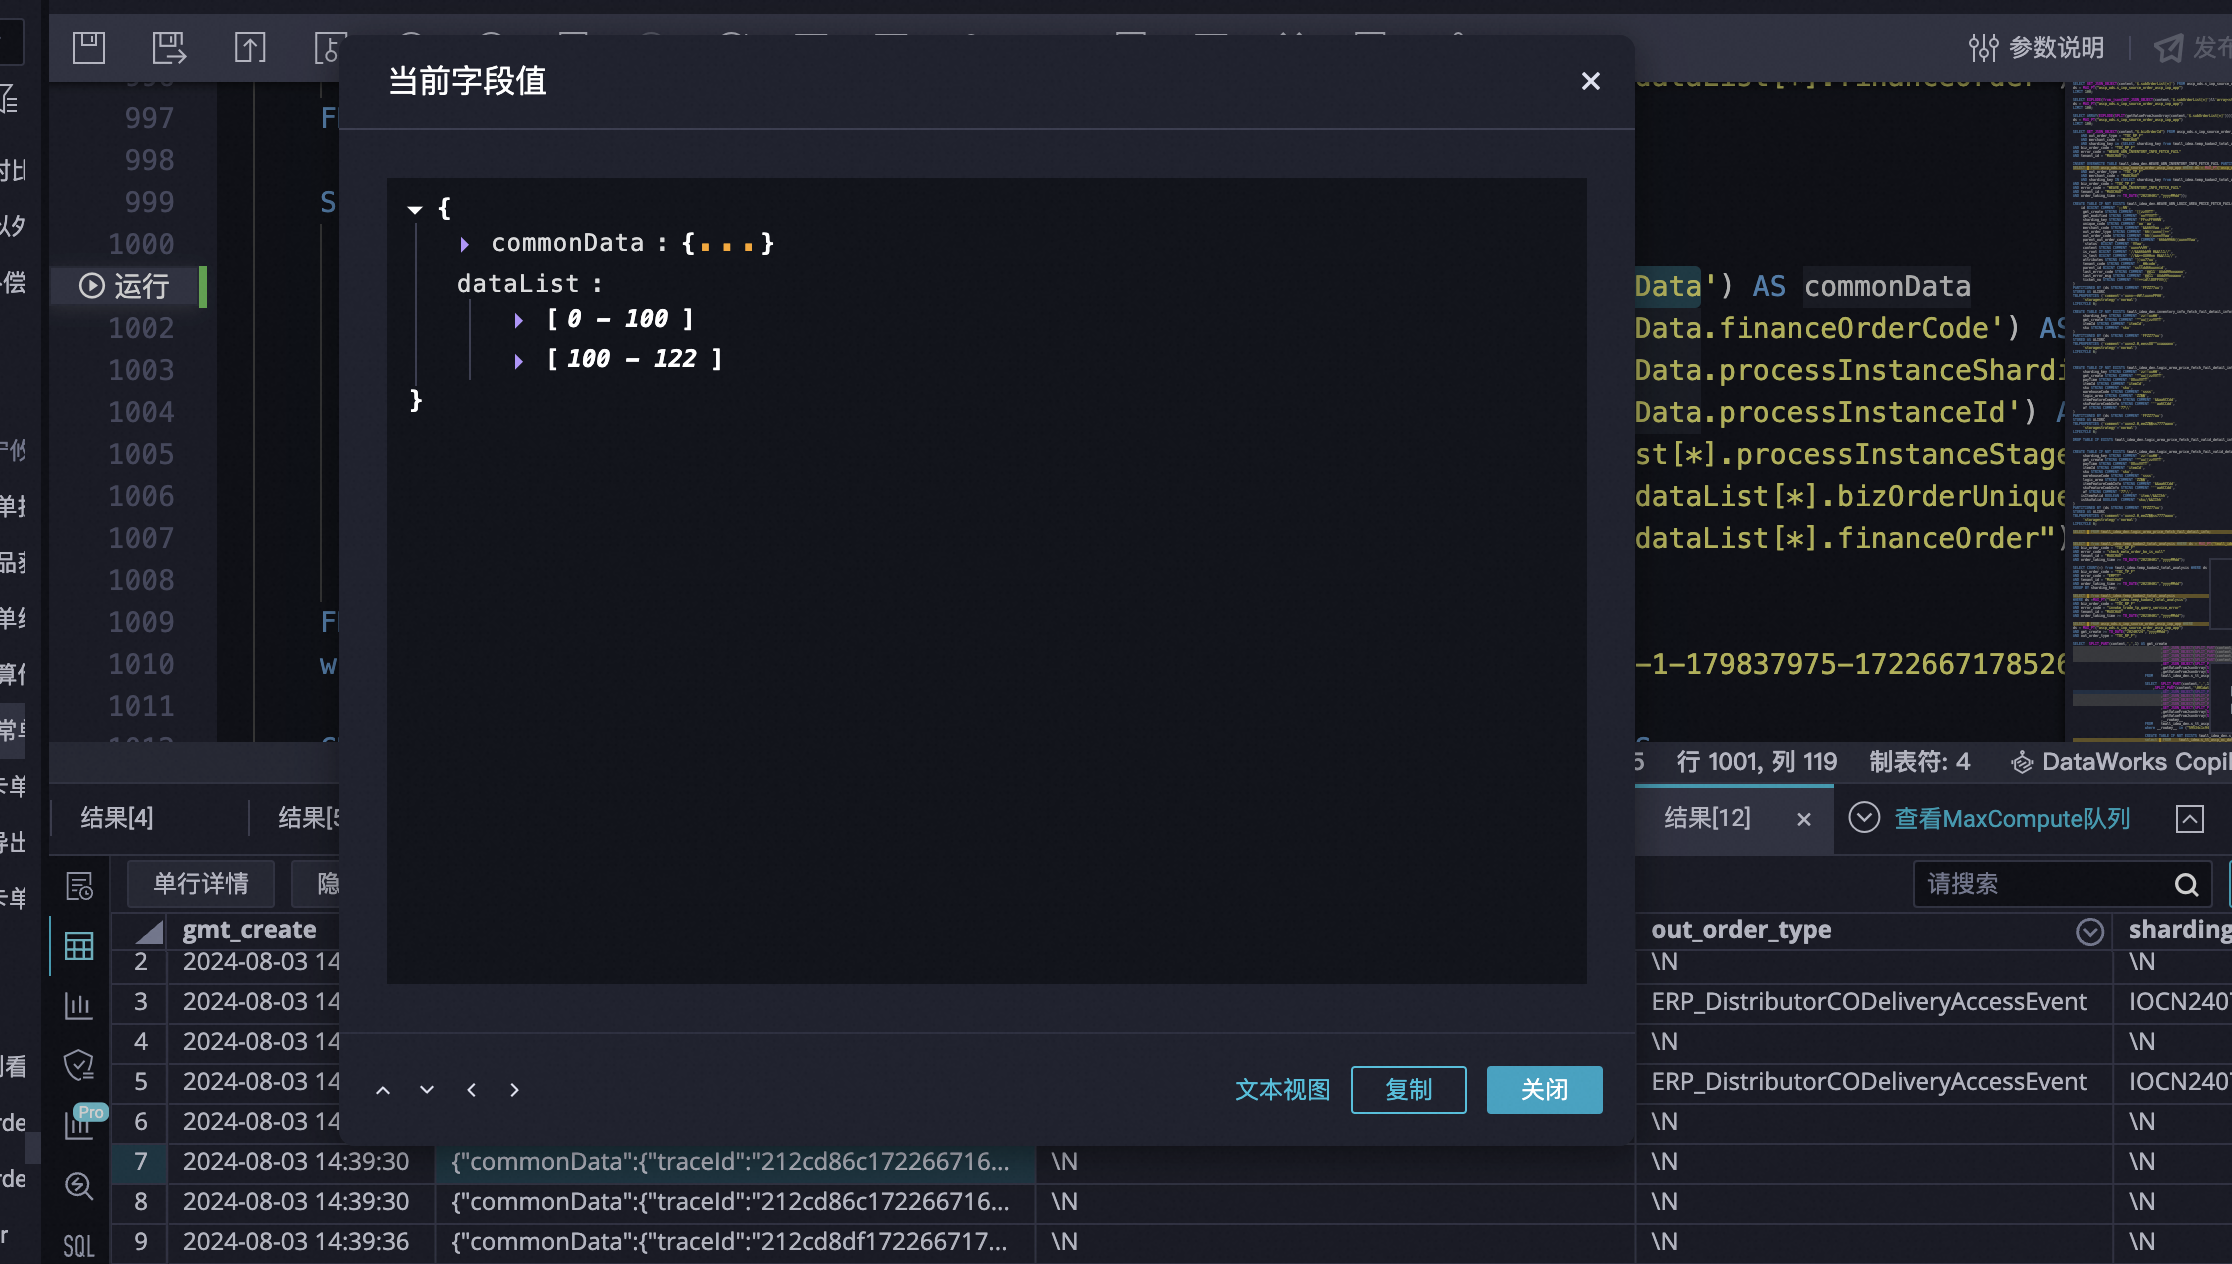
Task: Select row number 8 in results table
Action: tap(141, 1201)
